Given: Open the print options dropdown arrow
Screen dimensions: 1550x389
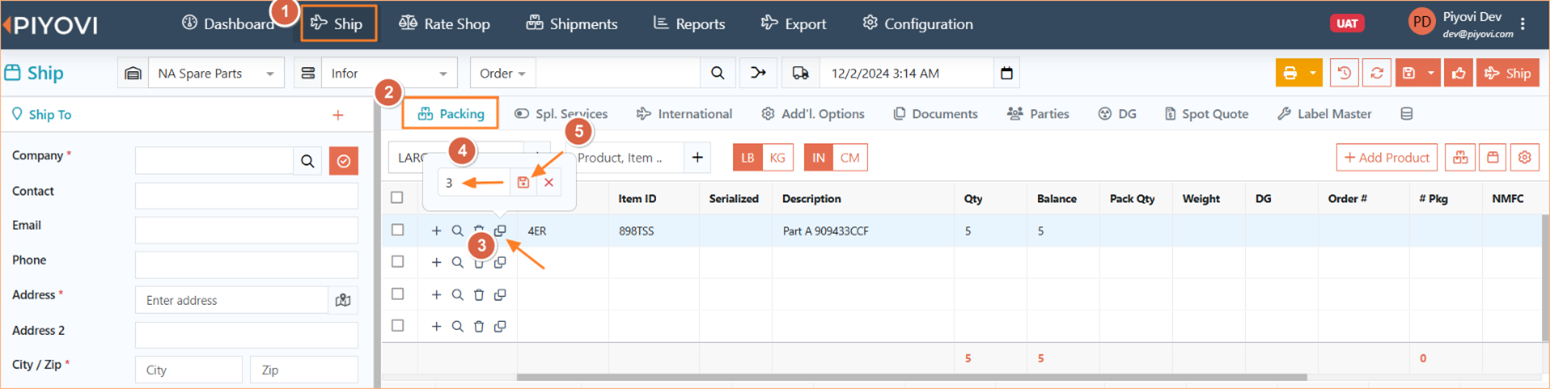Looking at the screenshot, I should (1313, 73).
